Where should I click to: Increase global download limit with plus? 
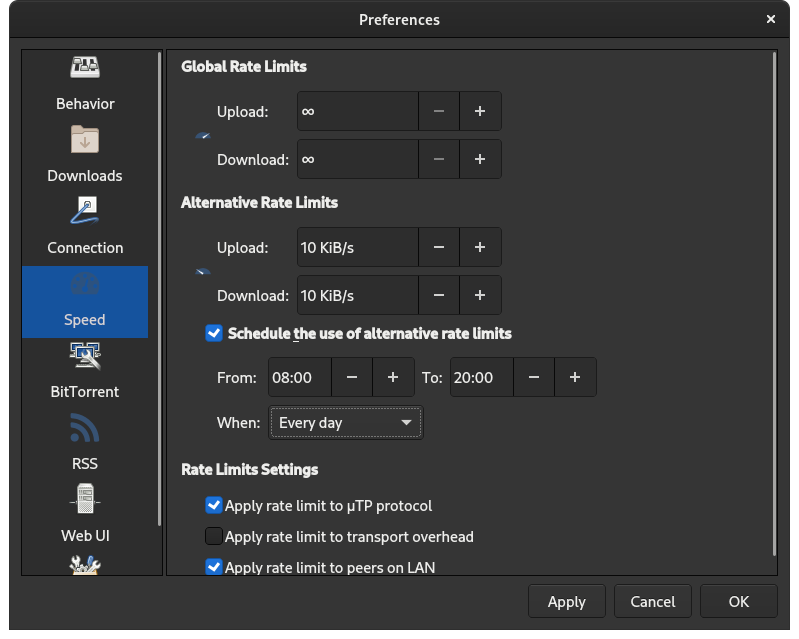click(480, 159)
